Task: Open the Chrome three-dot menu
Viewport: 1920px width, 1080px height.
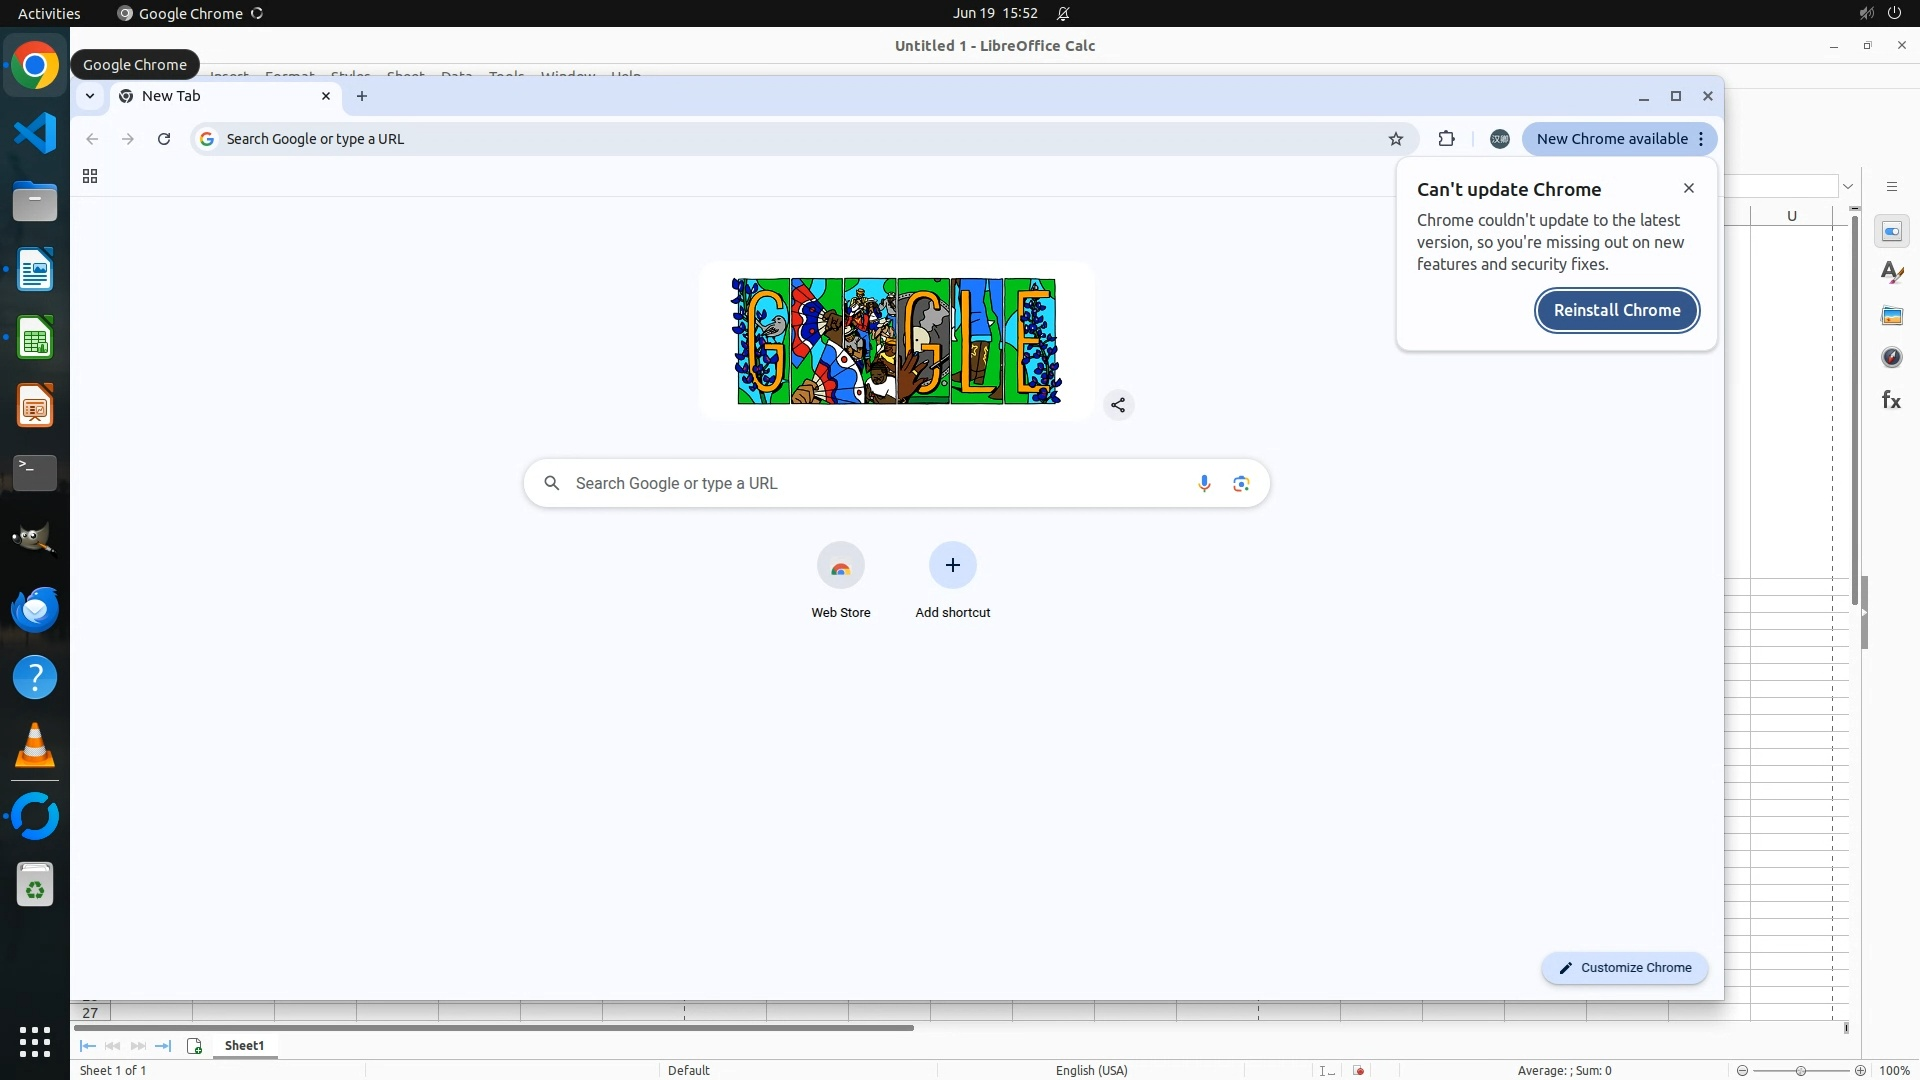Action: 1701,139
